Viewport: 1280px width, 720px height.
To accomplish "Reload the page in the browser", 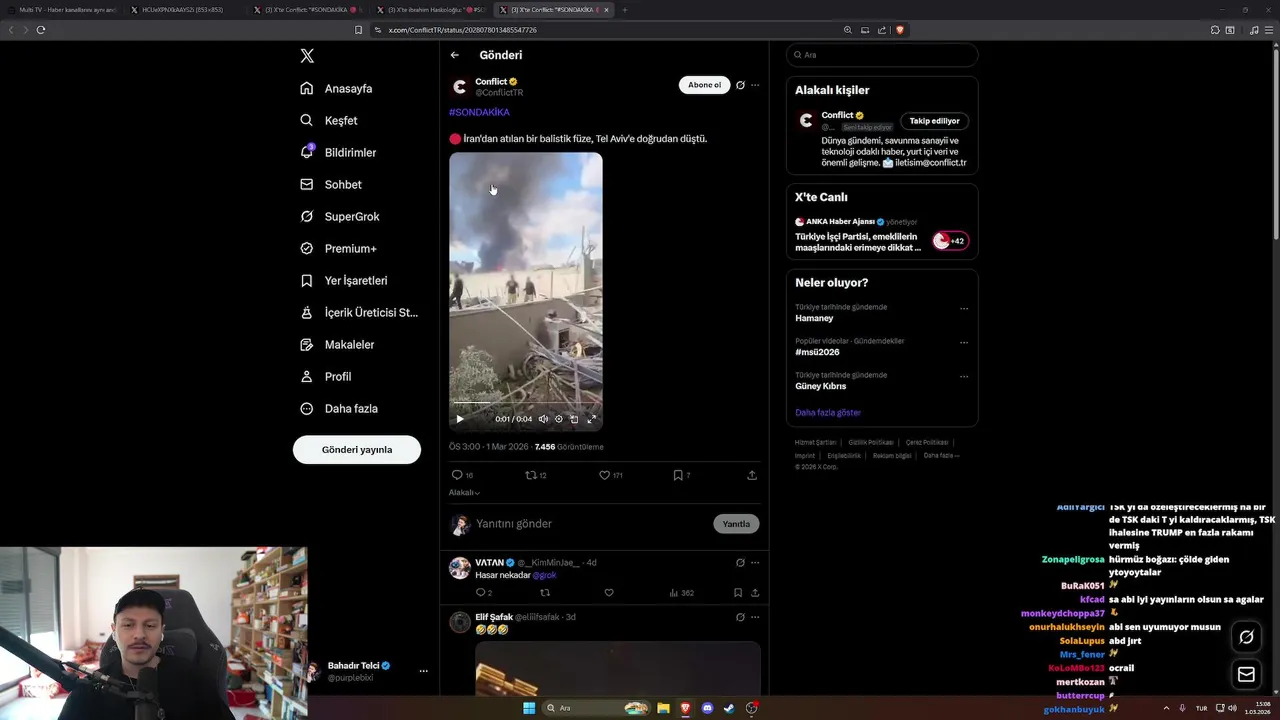I will coord(41,30).
